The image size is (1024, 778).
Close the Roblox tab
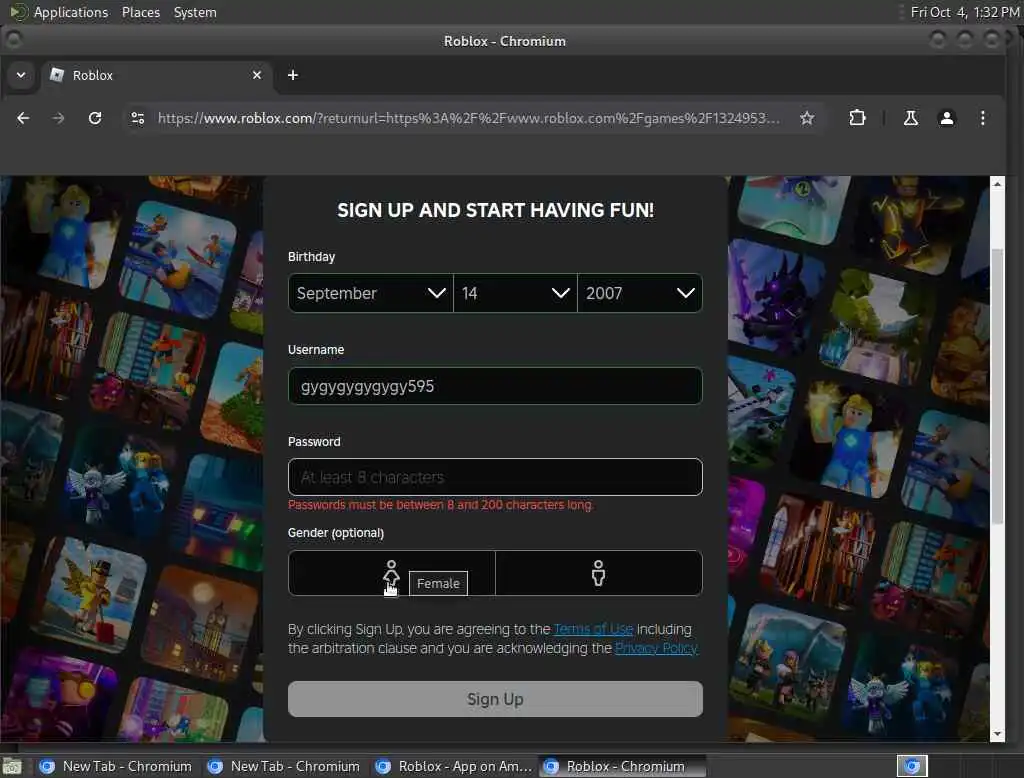257,75
